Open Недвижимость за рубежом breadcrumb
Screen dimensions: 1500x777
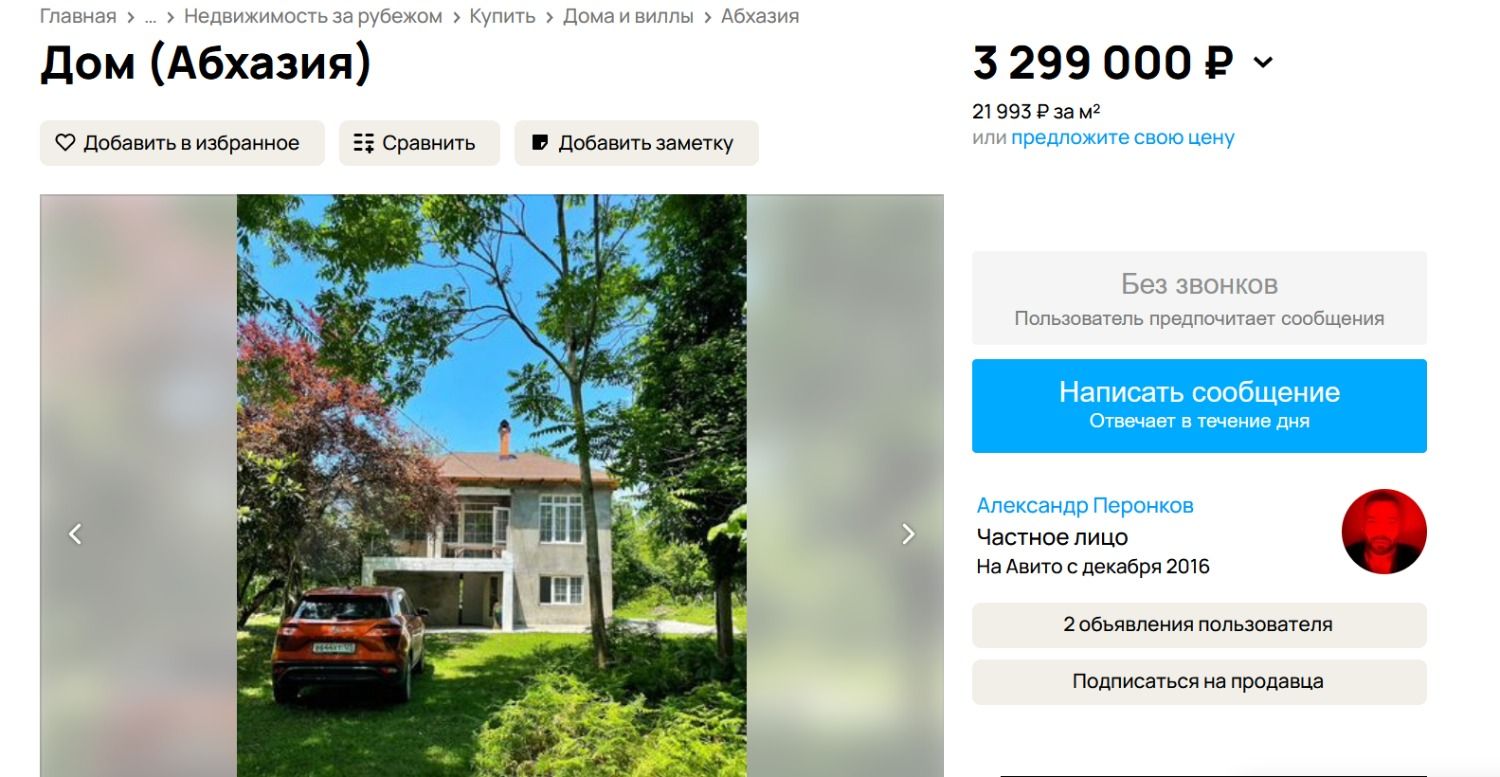(313, 17)
